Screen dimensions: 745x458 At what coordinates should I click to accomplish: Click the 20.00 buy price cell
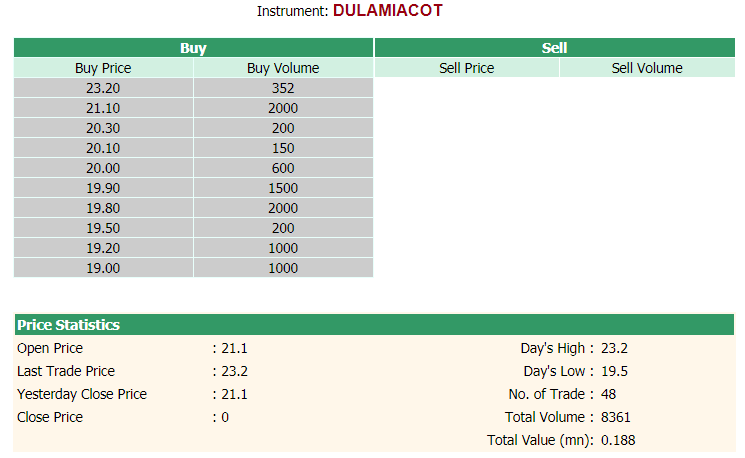[x=103, y=168]
